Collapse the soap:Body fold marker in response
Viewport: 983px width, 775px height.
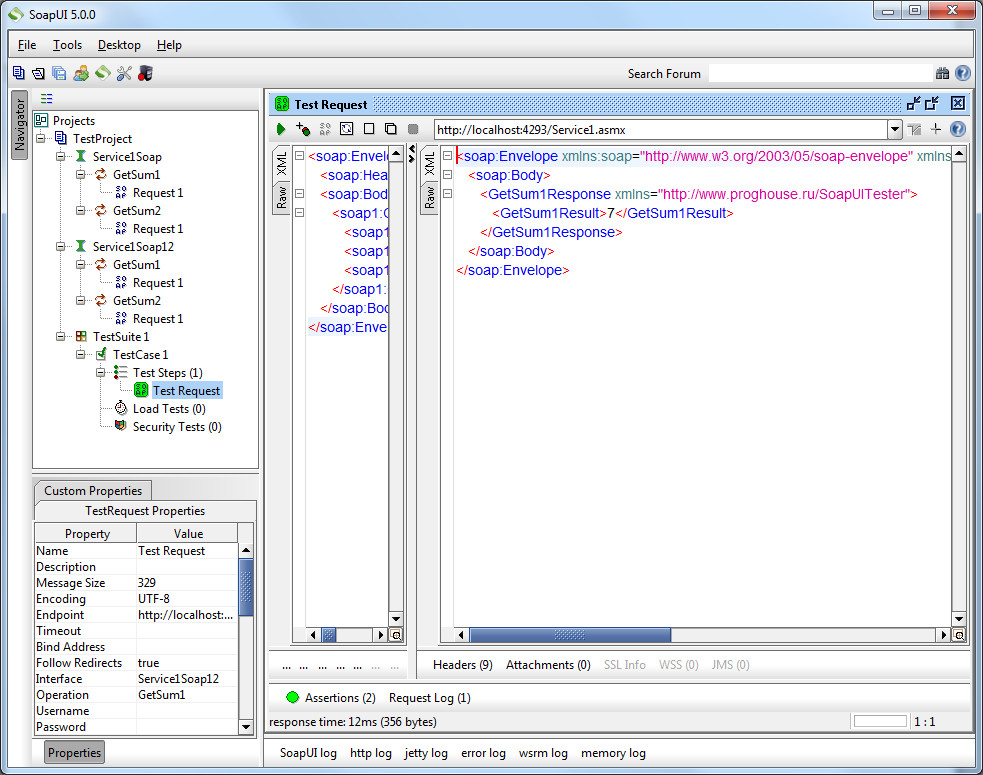448,175
